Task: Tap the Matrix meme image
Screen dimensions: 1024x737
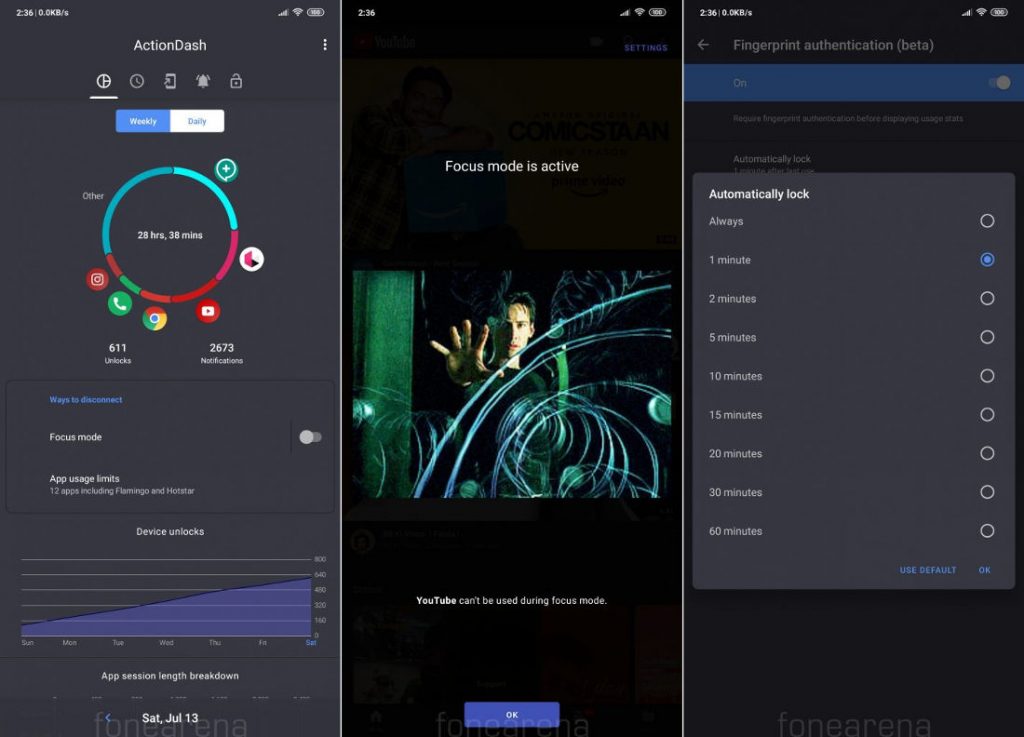Action: click(511, 384)
